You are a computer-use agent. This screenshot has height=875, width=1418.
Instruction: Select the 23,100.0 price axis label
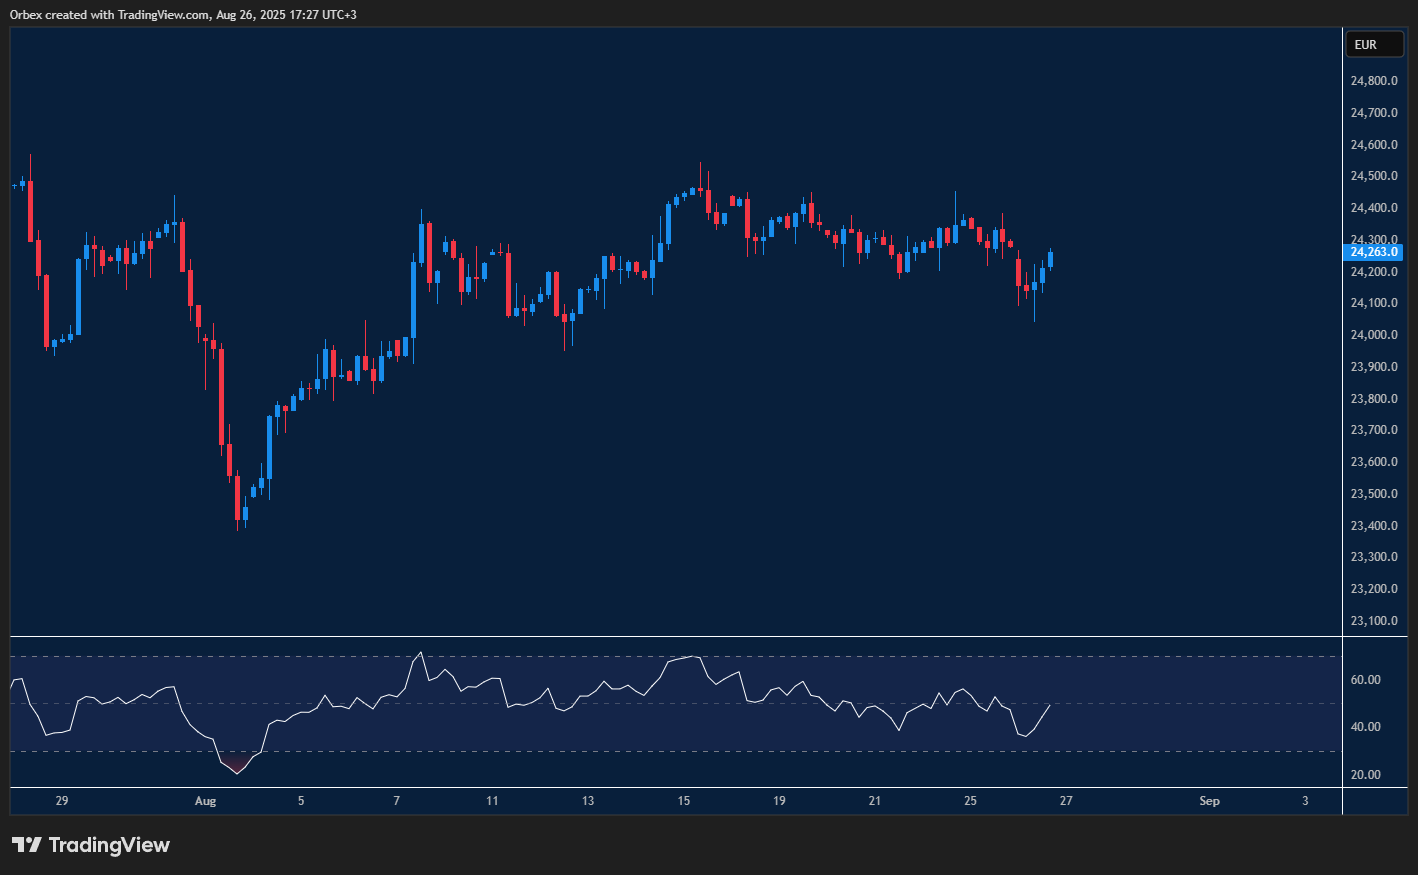click(x=1373, y=621)
